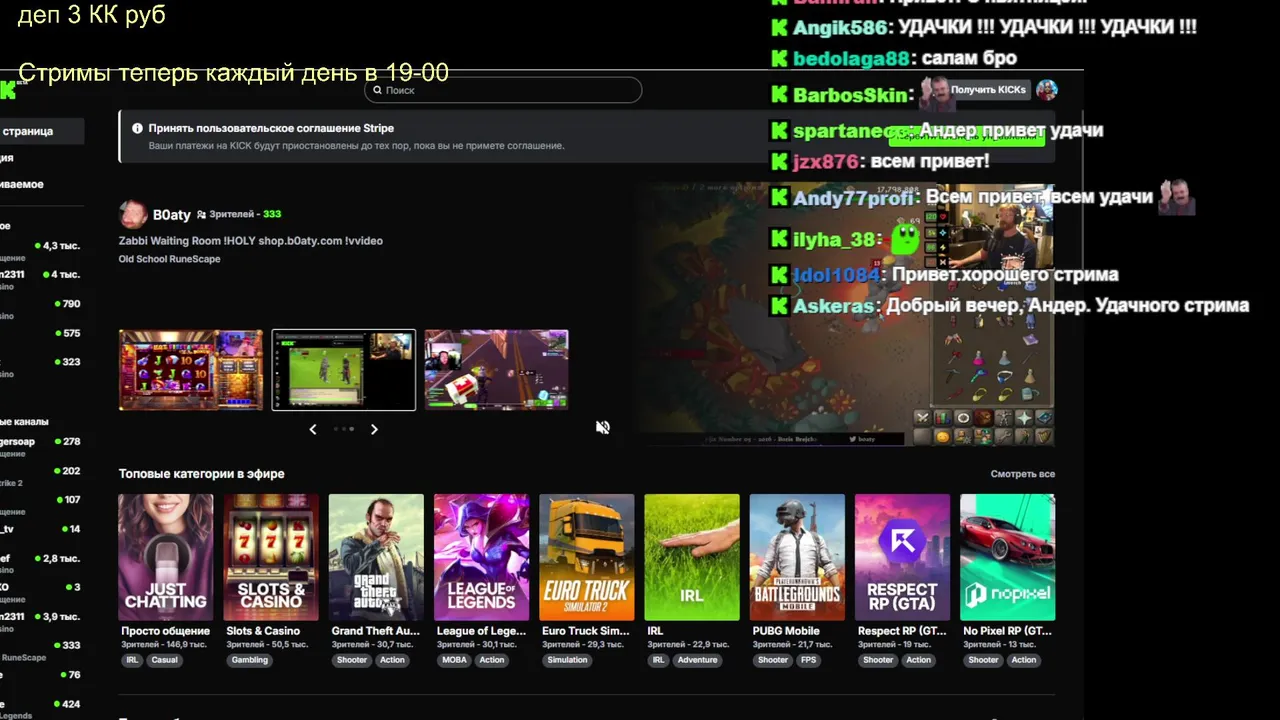
Task: Open Смотреть все categories link
Action: [1022, 474]
